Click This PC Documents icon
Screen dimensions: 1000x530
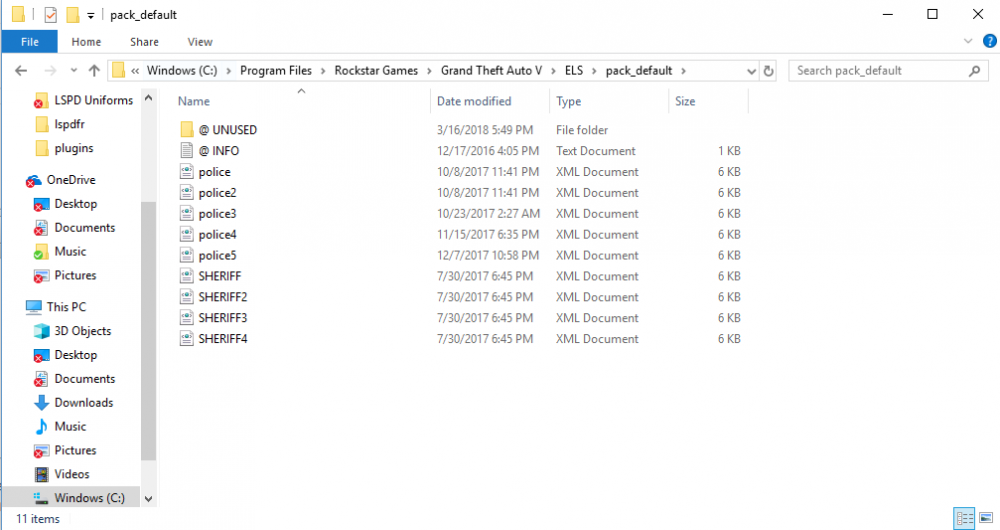click(41, 379)
